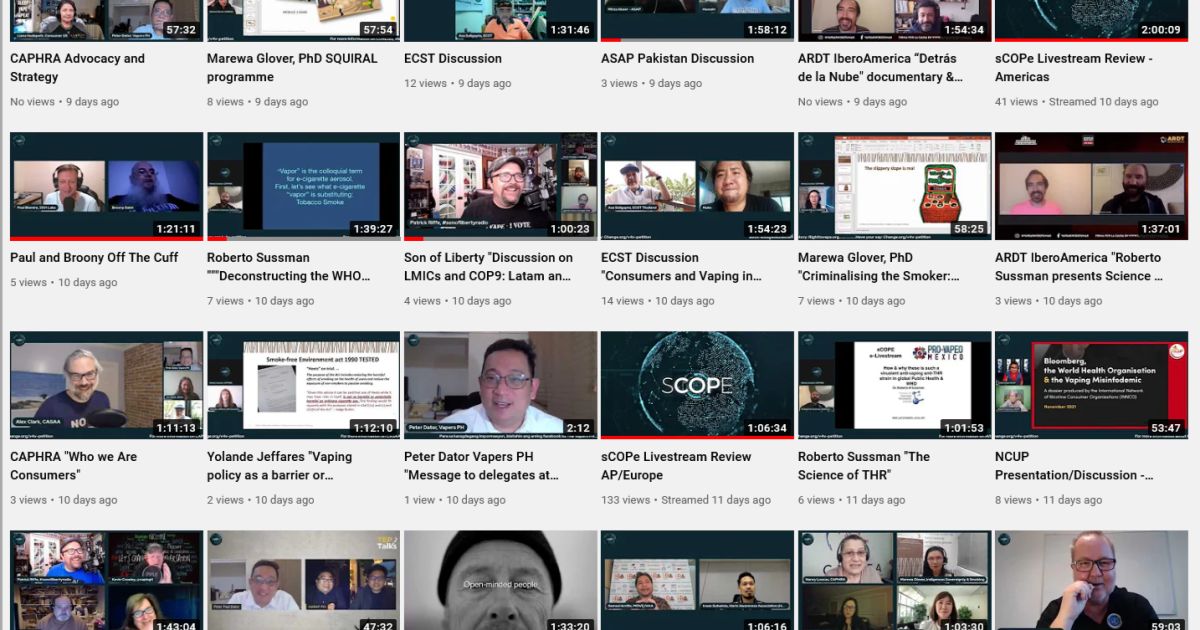The height and width of the screenshot is (630, 1200).
Task: Play sCOPe Livestream Review AP/Europe thumbnail
Action: click(697, 386)
